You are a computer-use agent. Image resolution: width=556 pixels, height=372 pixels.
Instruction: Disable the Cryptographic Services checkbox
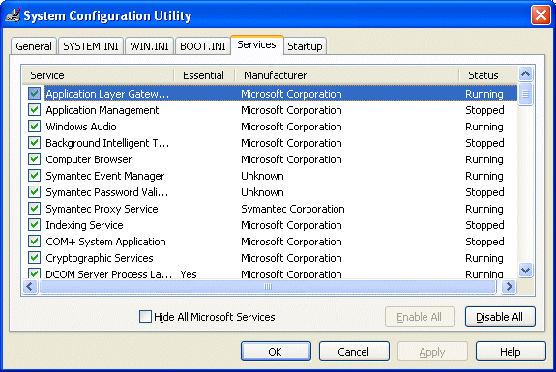pos(34,258)
